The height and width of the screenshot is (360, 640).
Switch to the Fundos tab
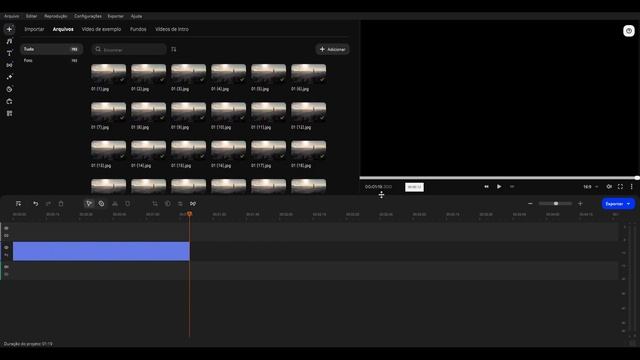[x=138, y=29]
